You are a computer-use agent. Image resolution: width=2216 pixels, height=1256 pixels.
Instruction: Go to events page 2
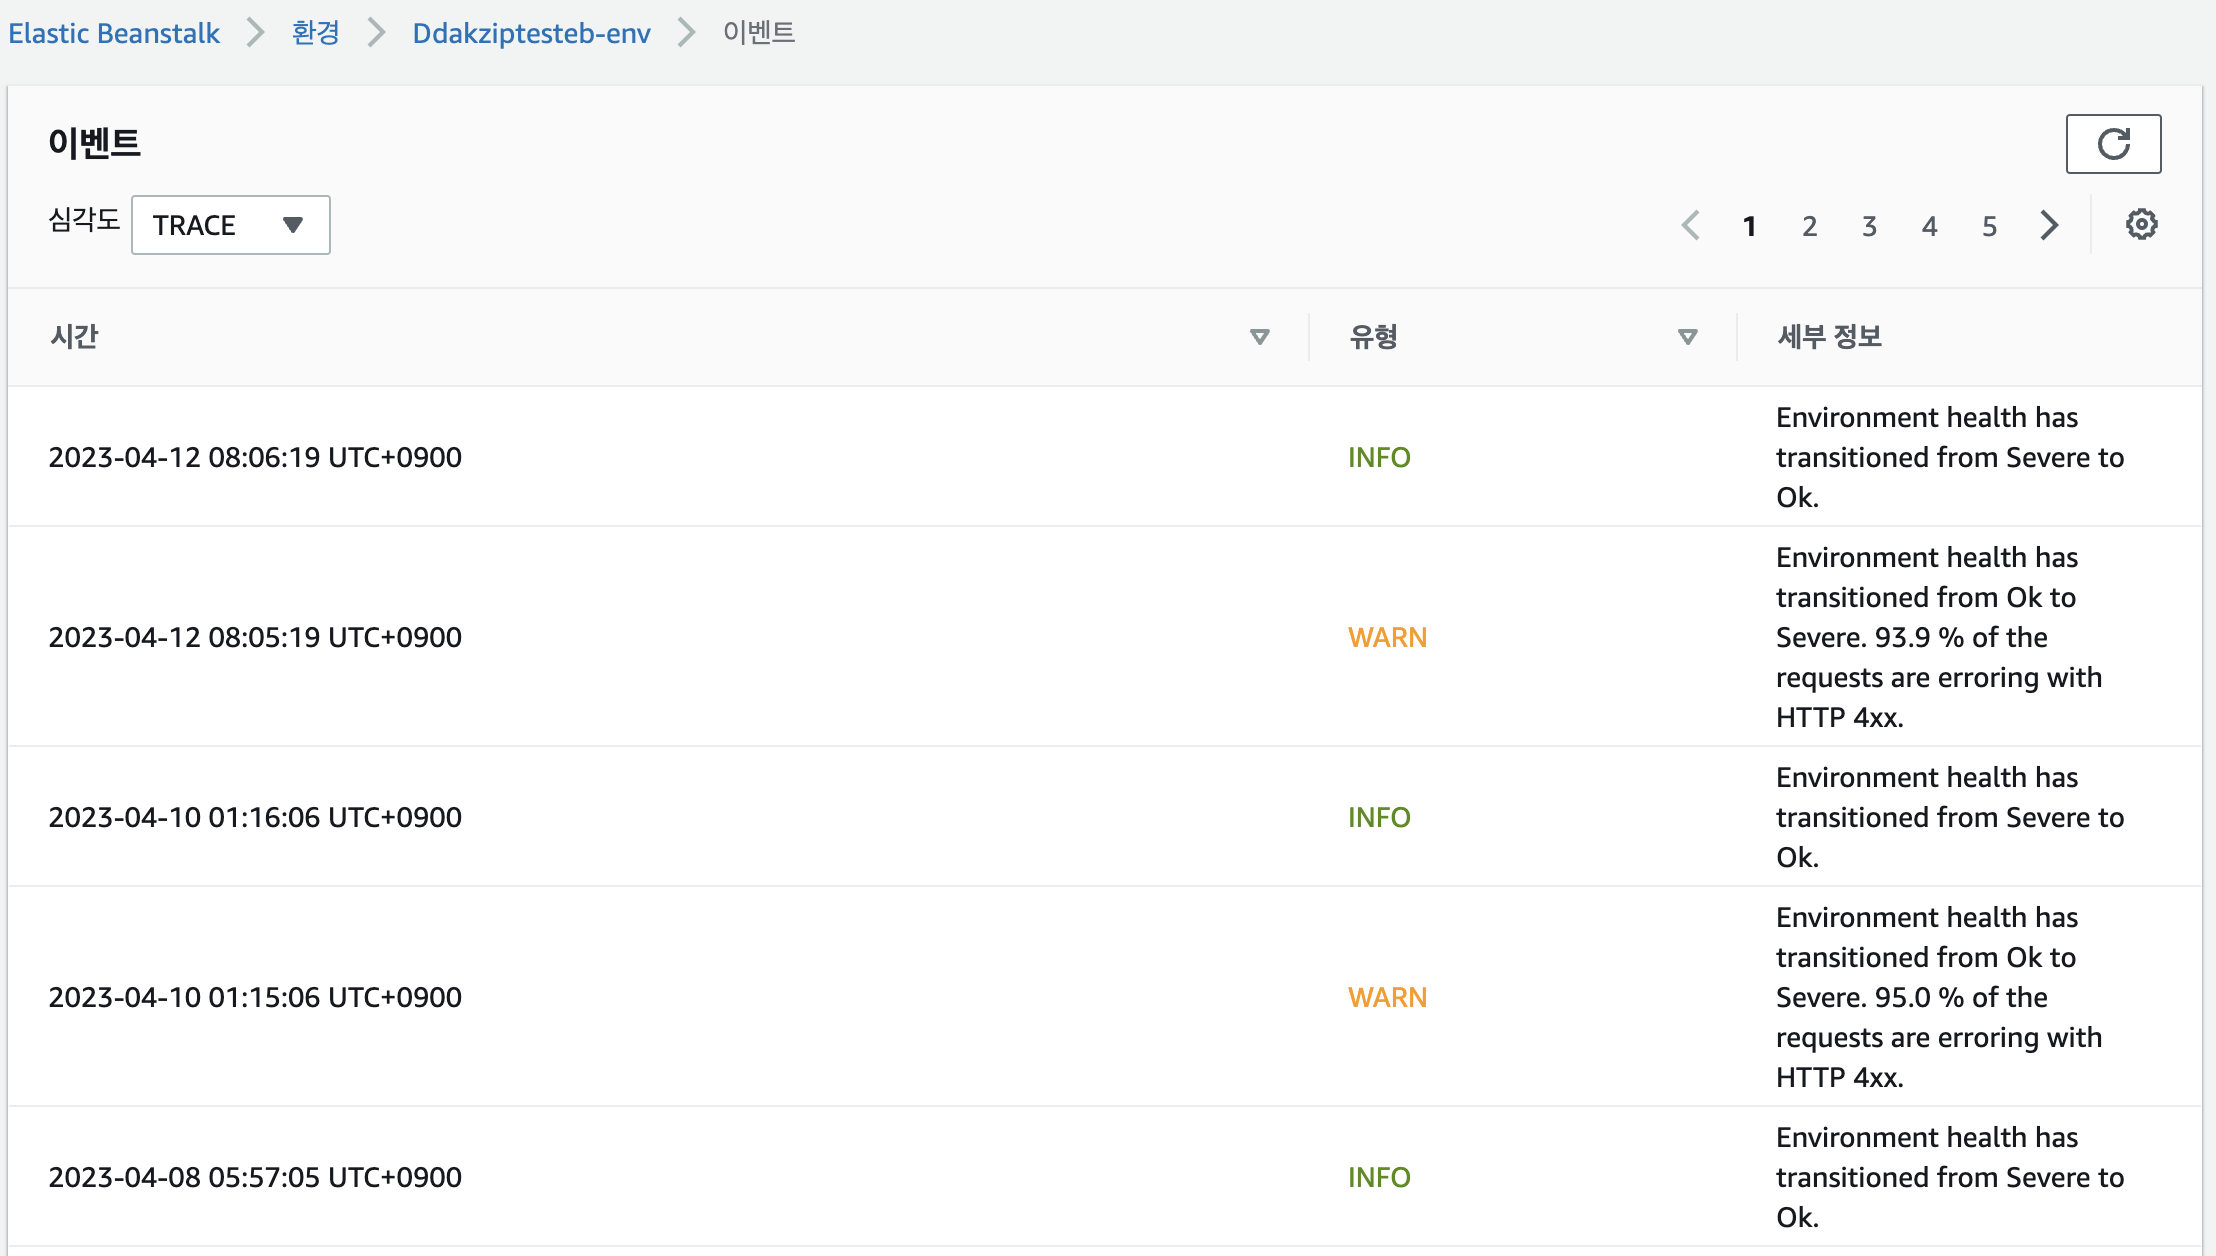click(x=1809, y=227)
